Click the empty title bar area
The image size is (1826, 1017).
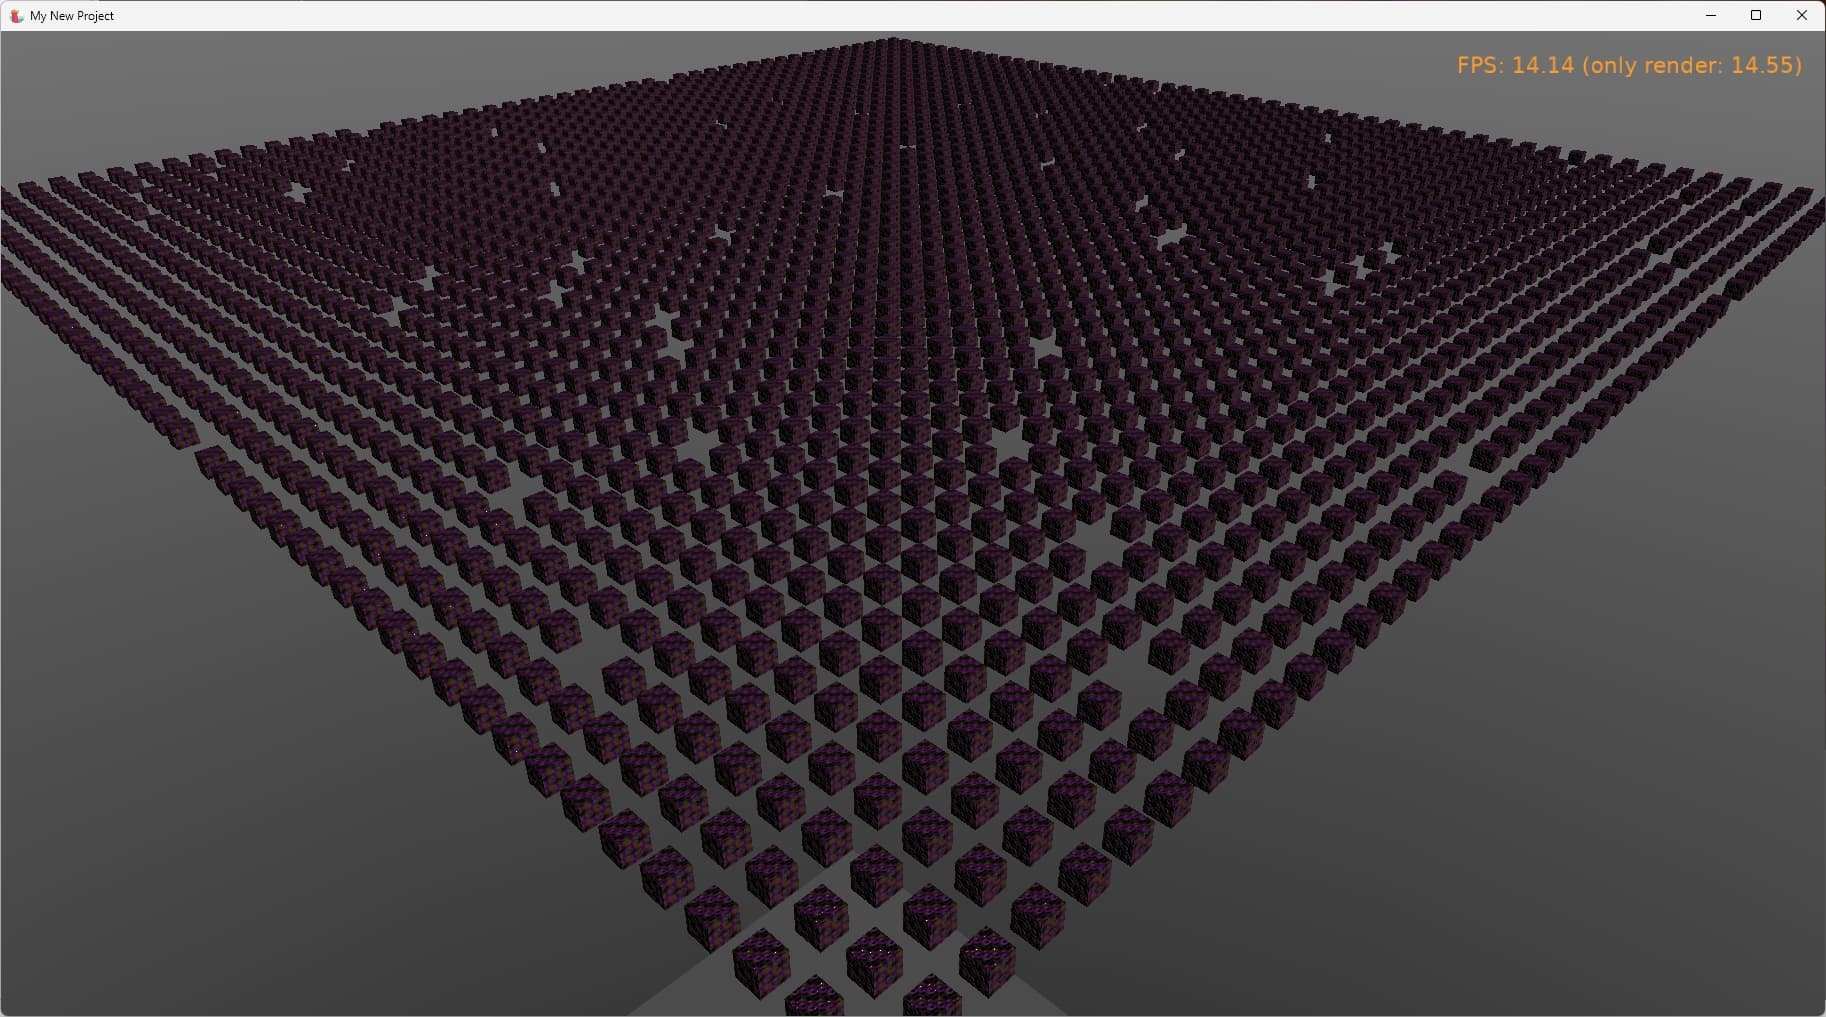[x=900, y=16]
